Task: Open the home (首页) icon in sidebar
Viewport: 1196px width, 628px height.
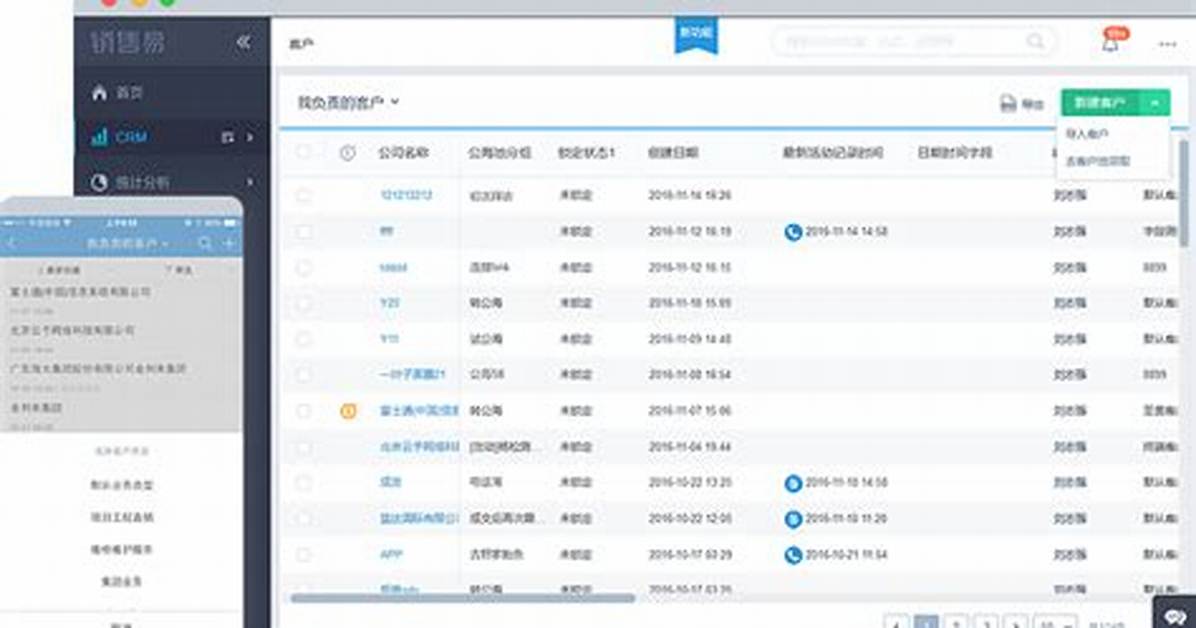Action: tap(99, 92)
